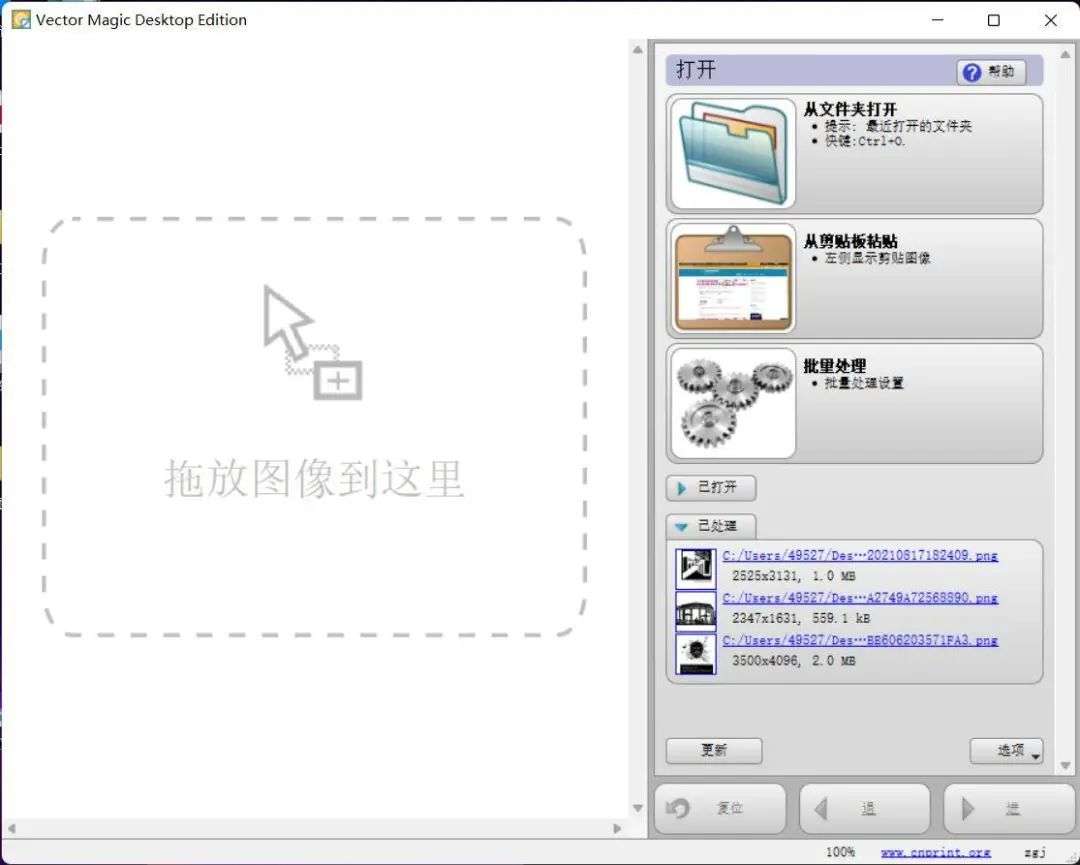
Task: Click thumbnail of the 3500x4096 image
Action: (x=696, y=654)
